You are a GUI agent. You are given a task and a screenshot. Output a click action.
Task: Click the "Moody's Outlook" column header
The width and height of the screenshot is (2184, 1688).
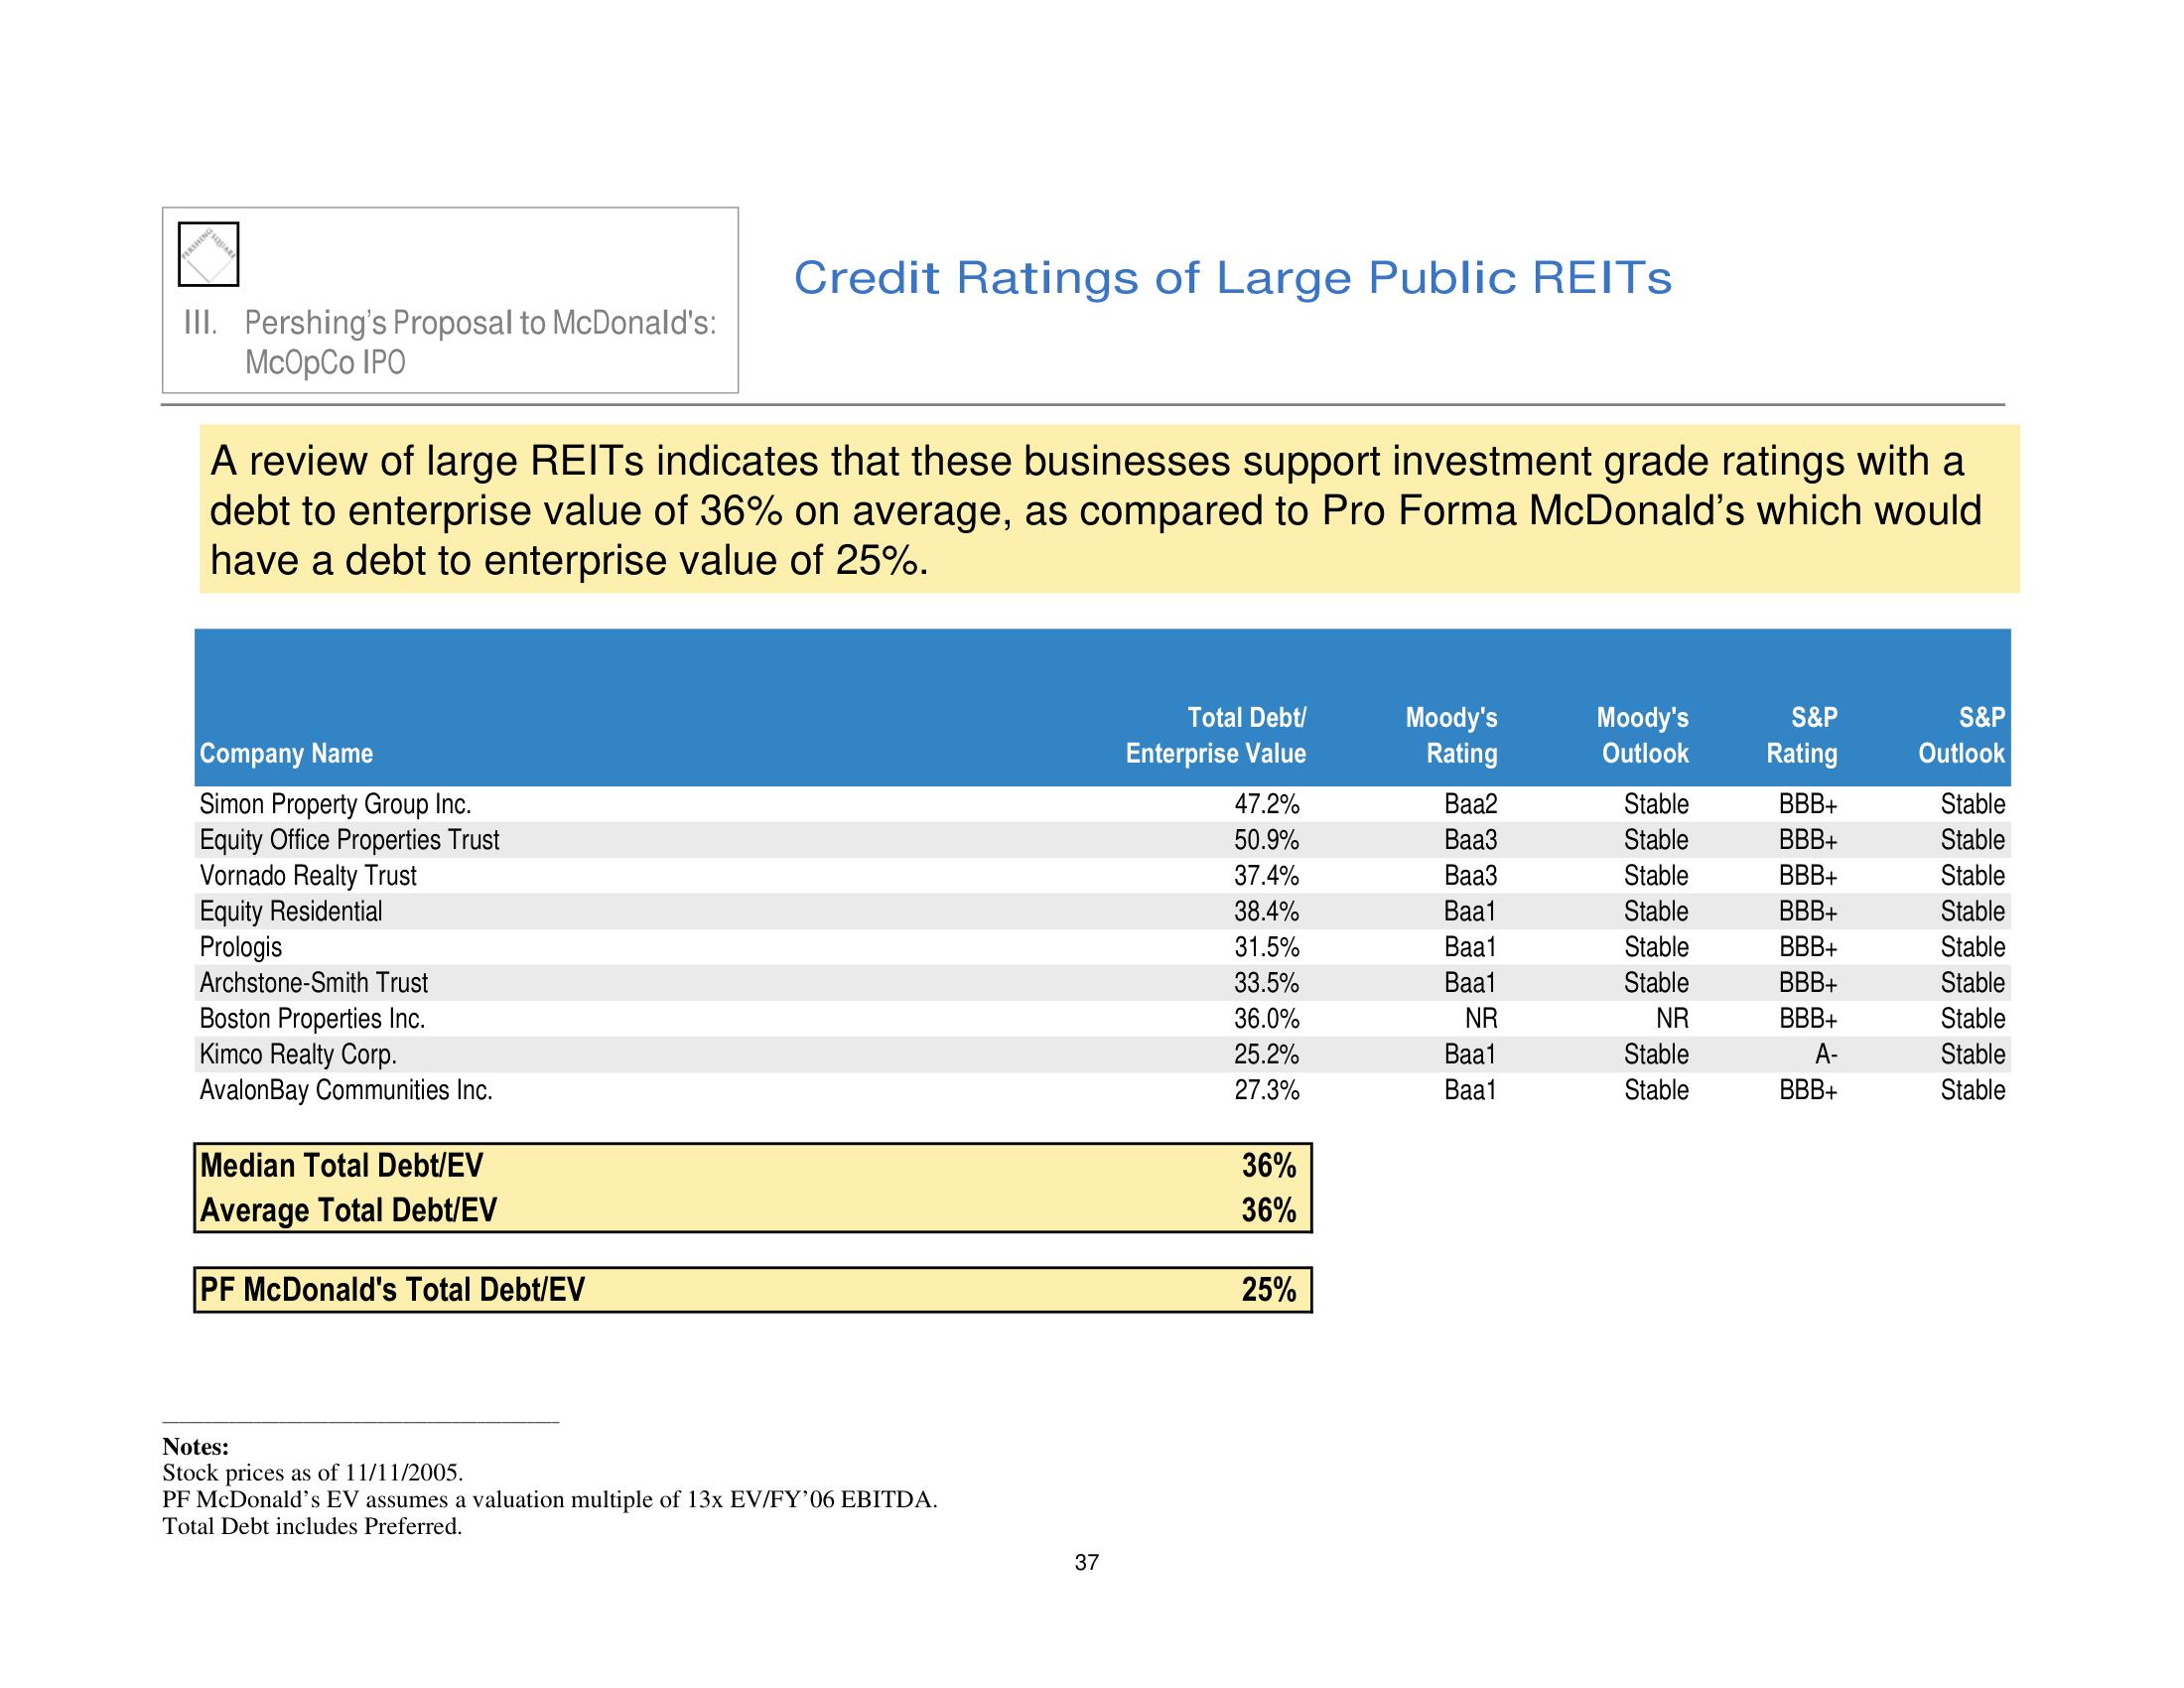point(1642,735)
